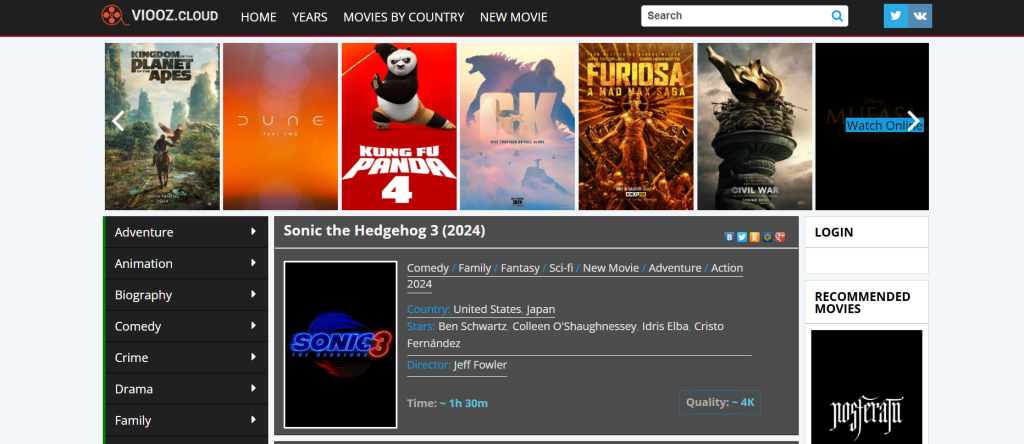Open the Action genre link
This screenshot has height=444, width=1024.
click(x=727, y=268)
